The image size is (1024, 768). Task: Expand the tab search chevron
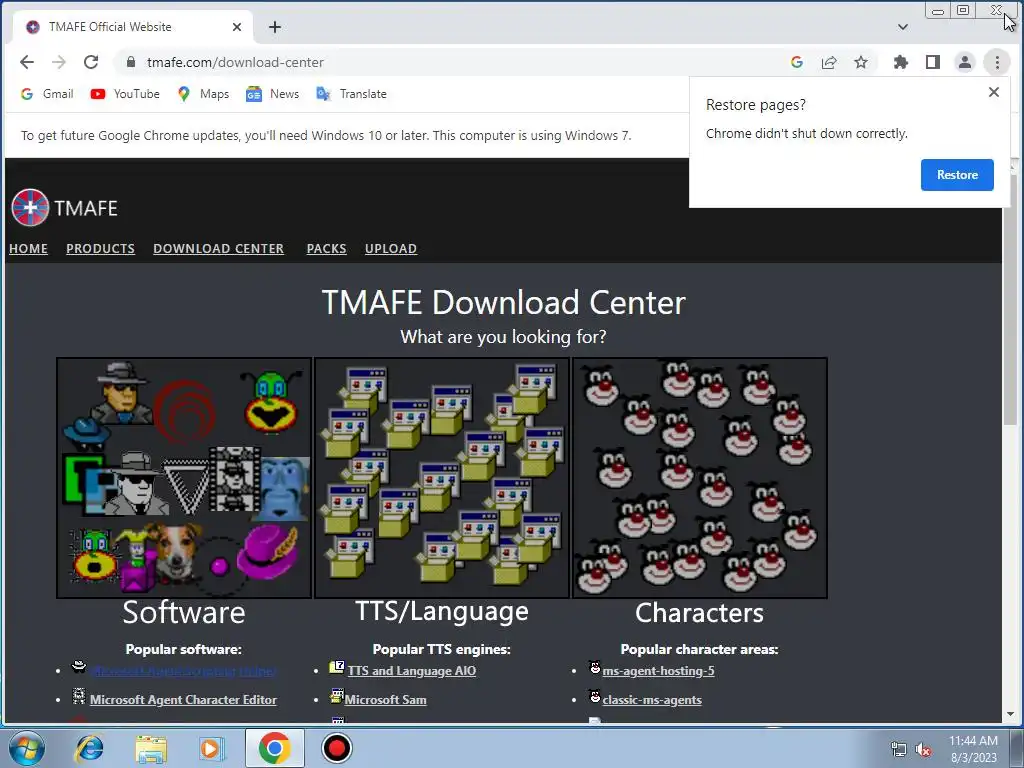(x=903, y=27)
